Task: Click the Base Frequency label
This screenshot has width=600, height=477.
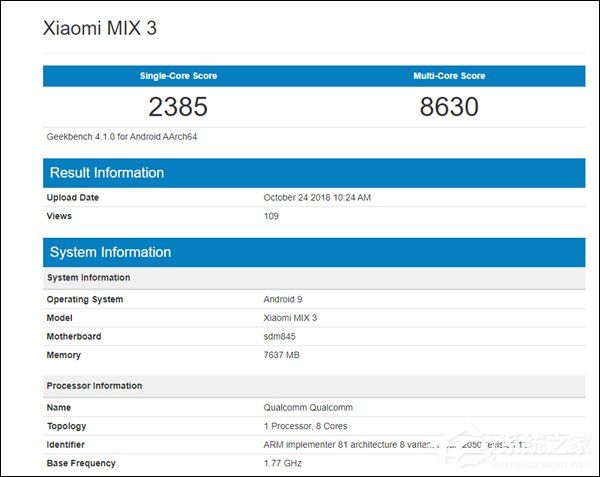Action: (x=81, y=463)
